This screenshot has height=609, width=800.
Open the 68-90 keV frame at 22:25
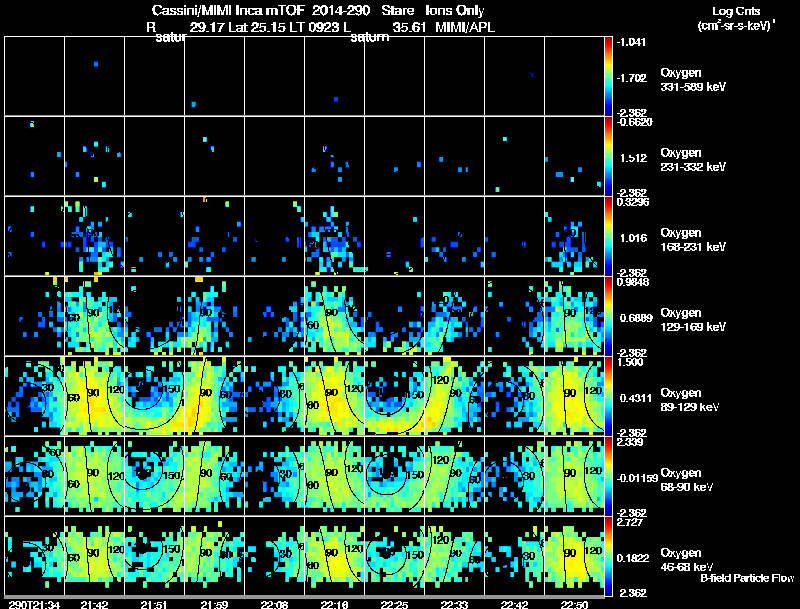[x=394, y=476]
